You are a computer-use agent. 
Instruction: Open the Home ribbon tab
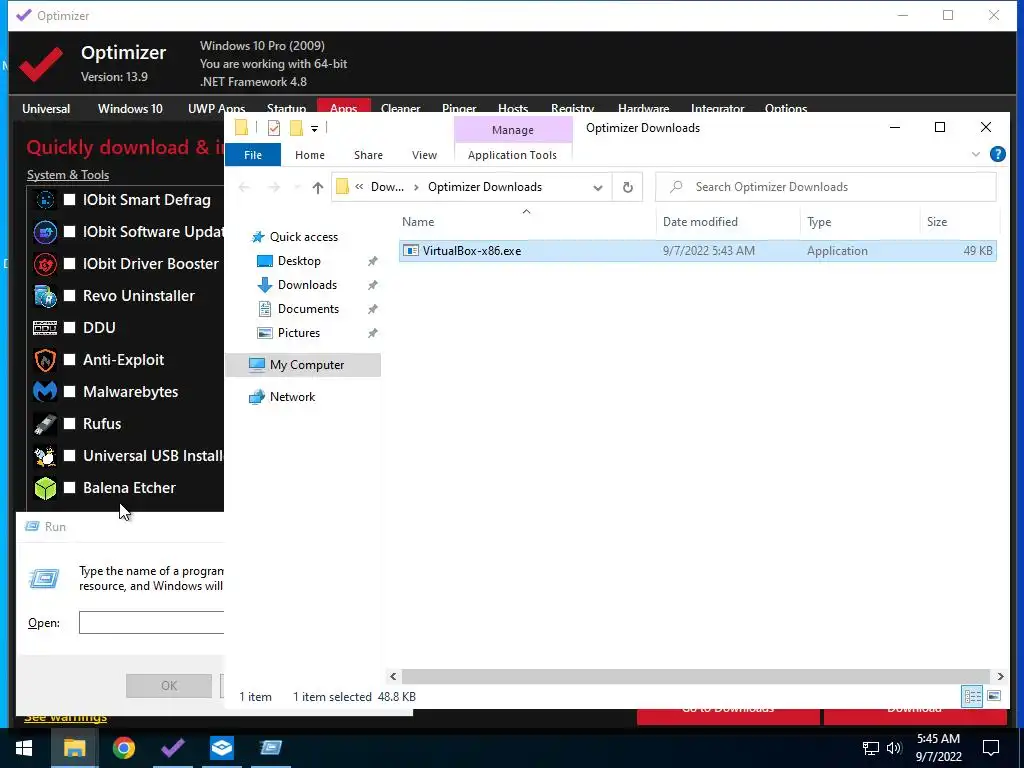[x=310, y=155]
